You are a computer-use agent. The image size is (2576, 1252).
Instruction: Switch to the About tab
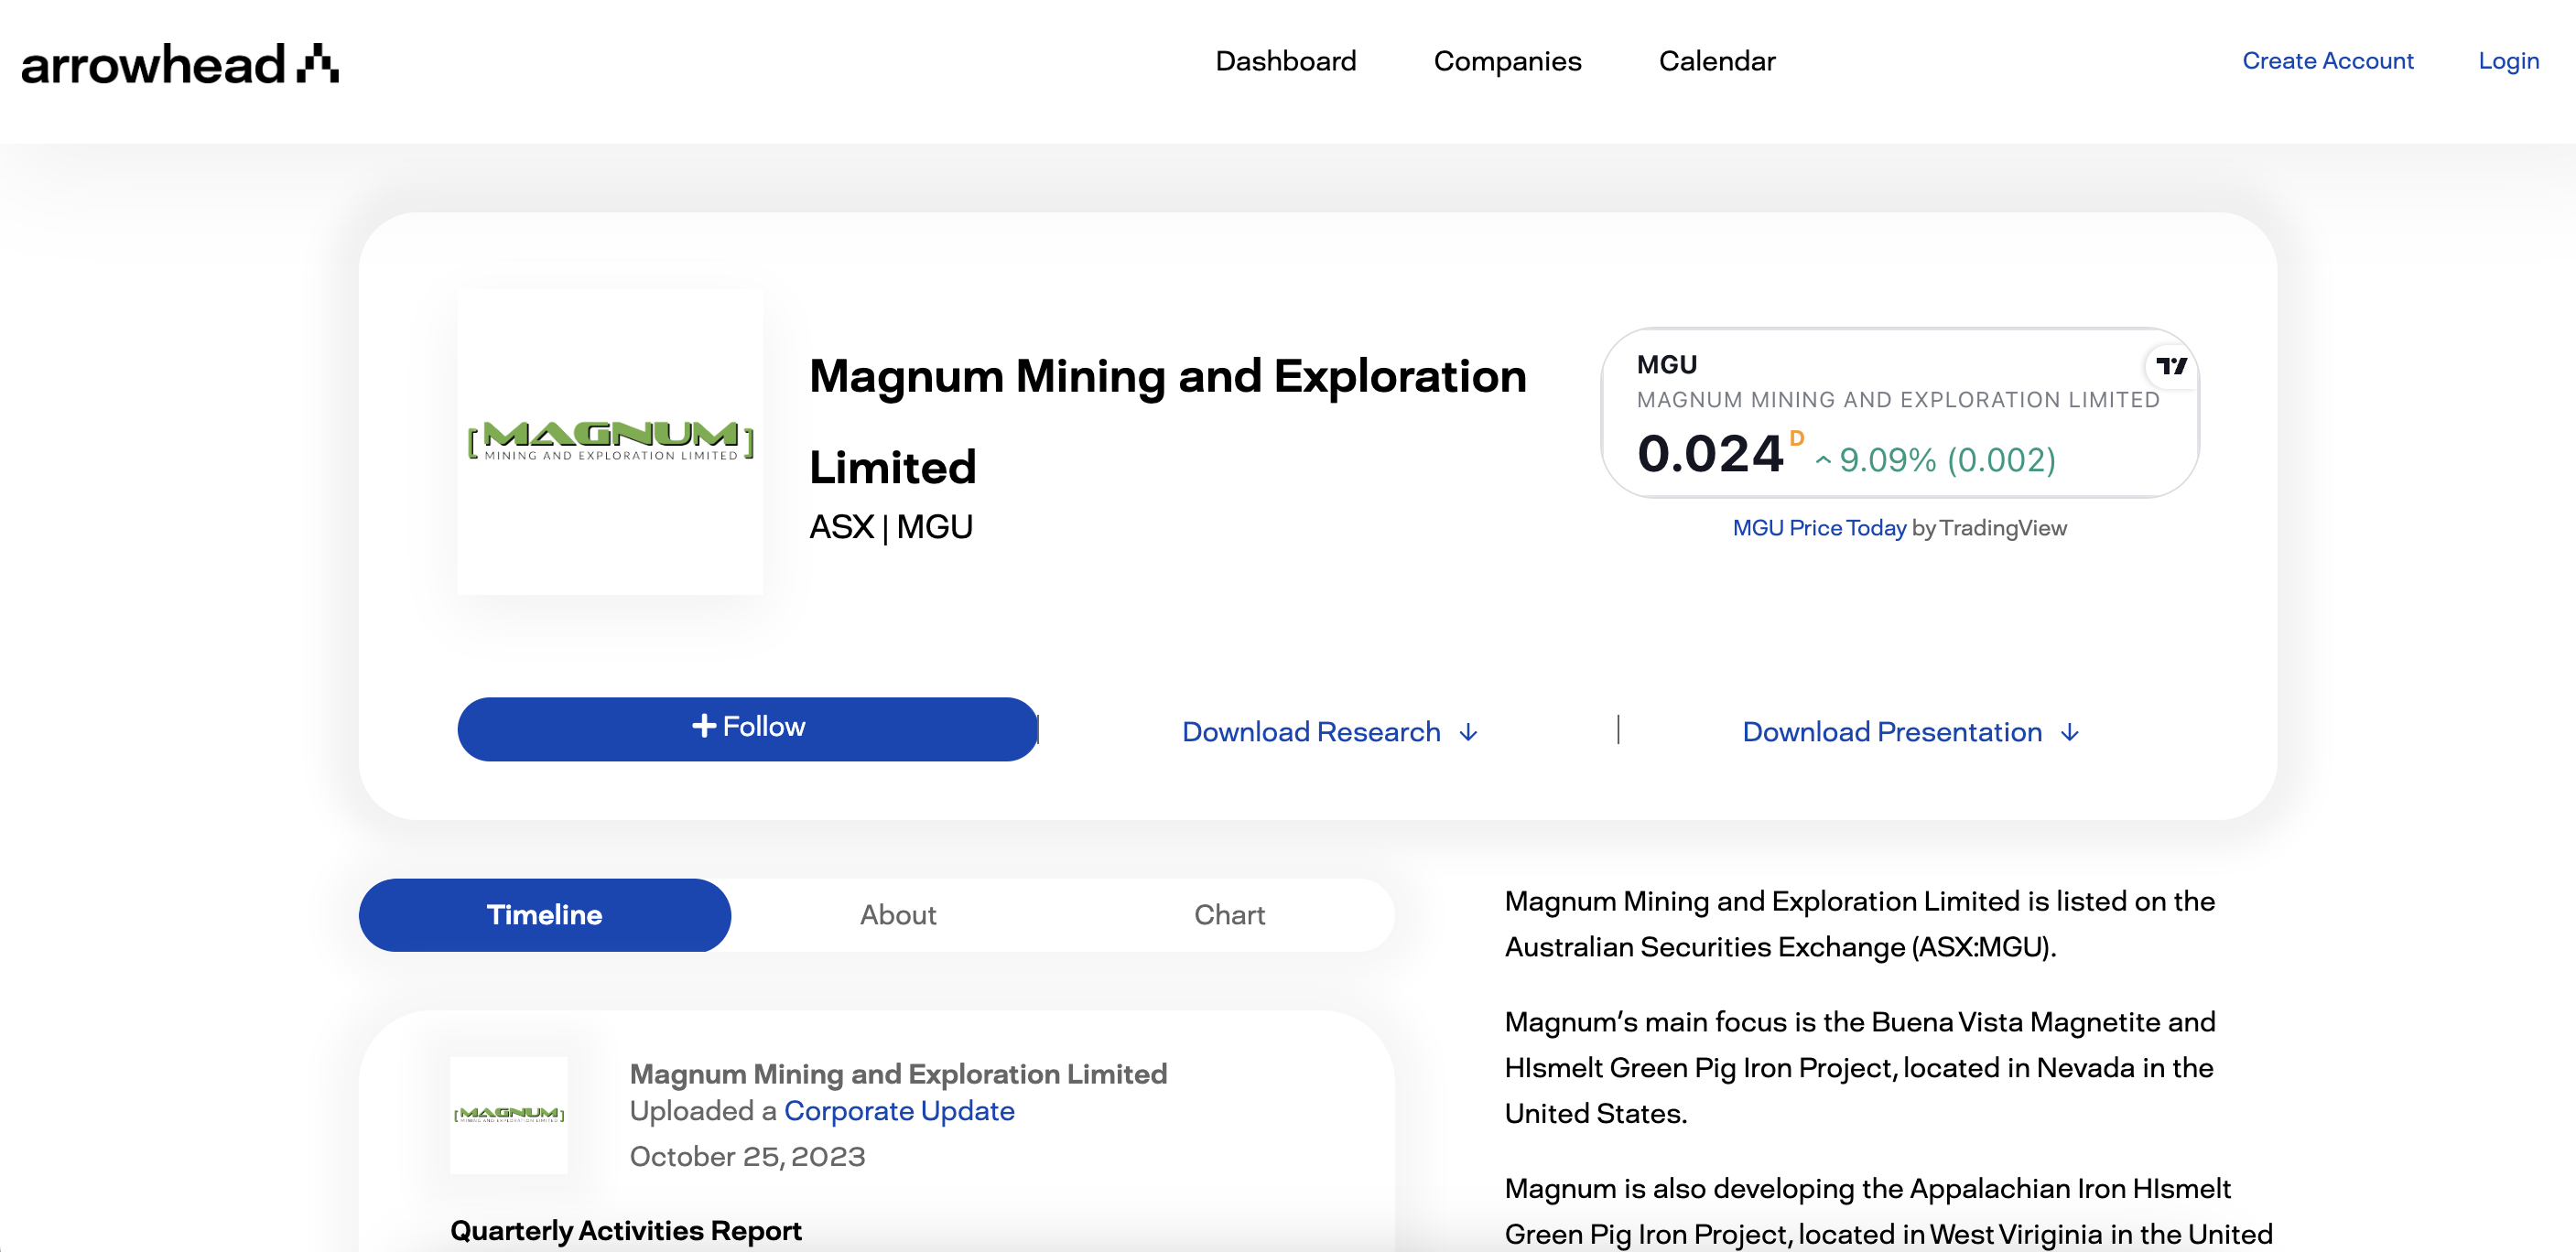(x=897, y=915)
